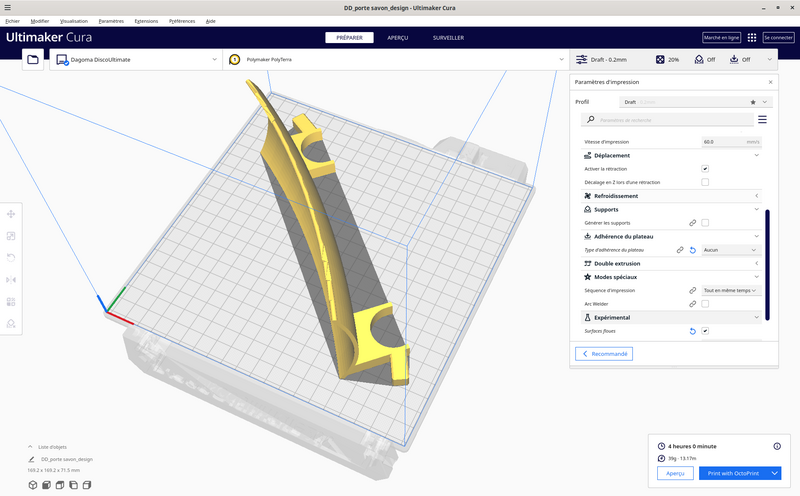The height and width of the screenshot is (496, 800).
Task: Toggle Décalage en Z lors d'une rétraction
Action: pyautogui.click(x=705, y=182)
